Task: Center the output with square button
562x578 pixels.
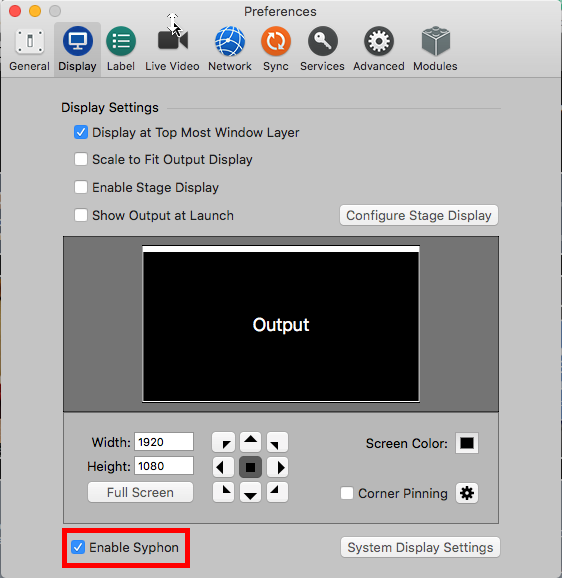Action: 251,467
